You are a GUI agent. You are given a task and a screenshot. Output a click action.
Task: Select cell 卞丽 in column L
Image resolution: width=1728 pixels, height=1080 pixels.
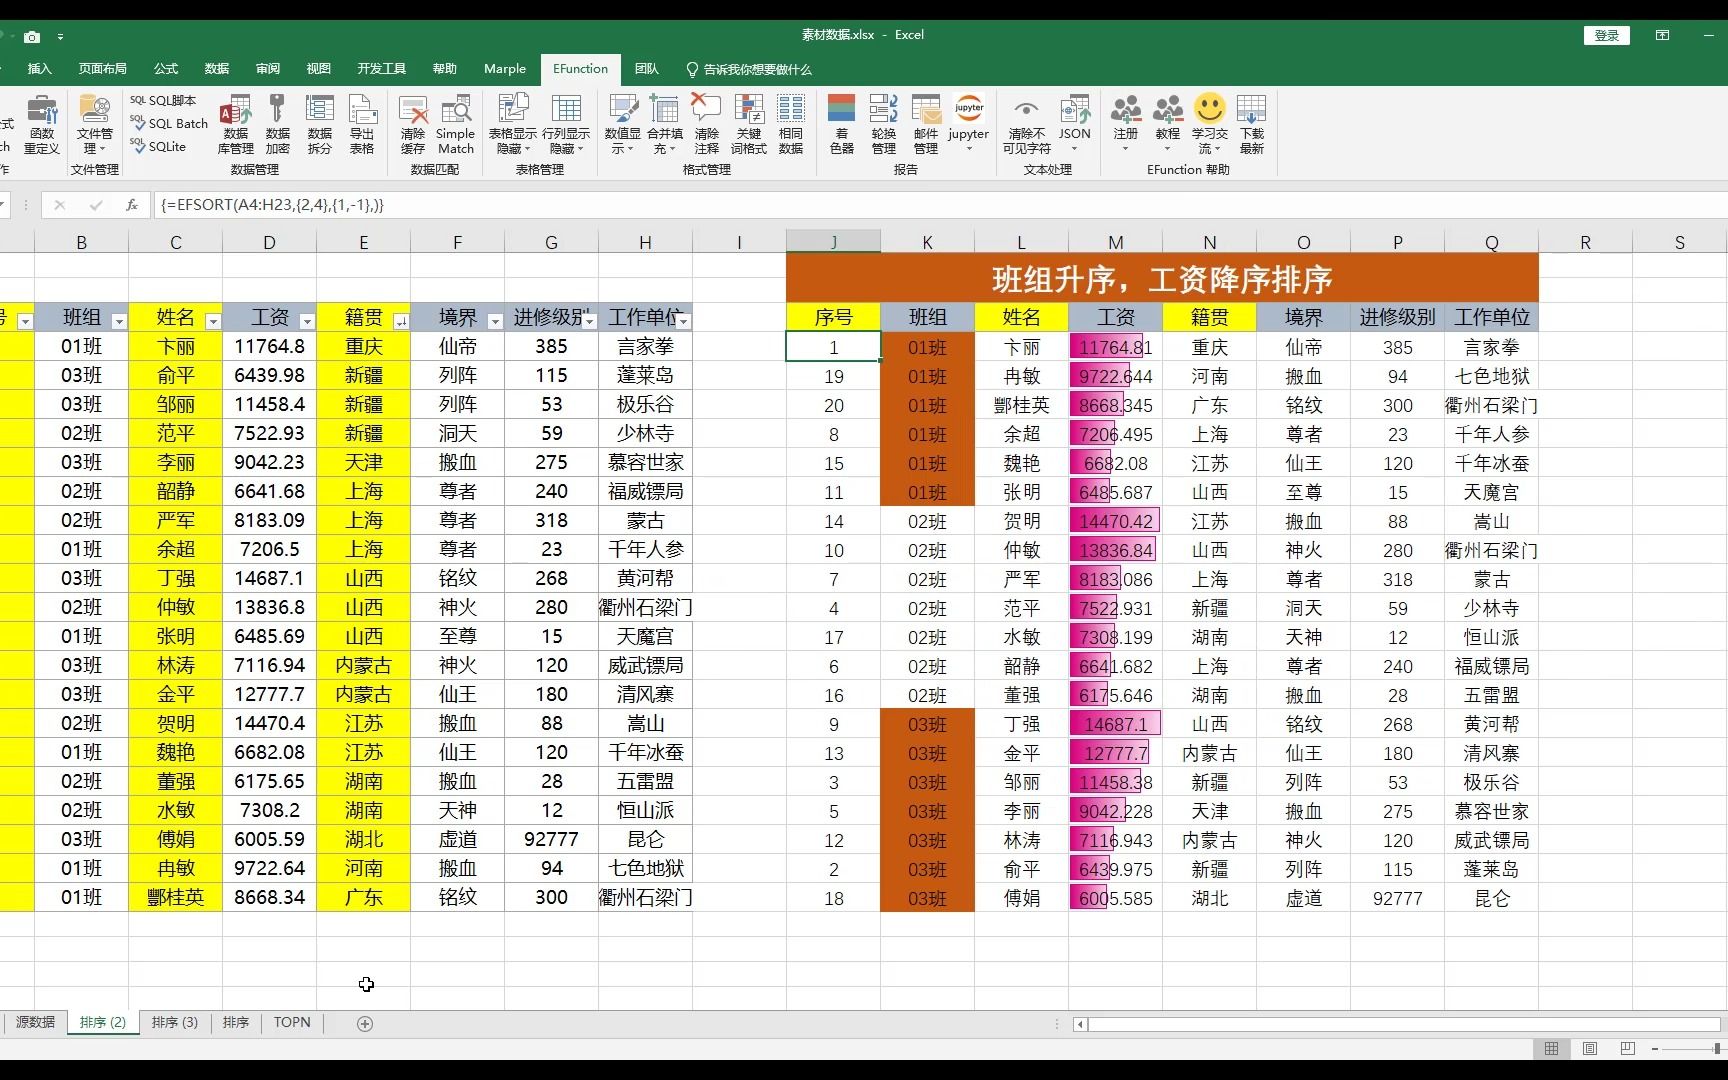coord(1022,347)
